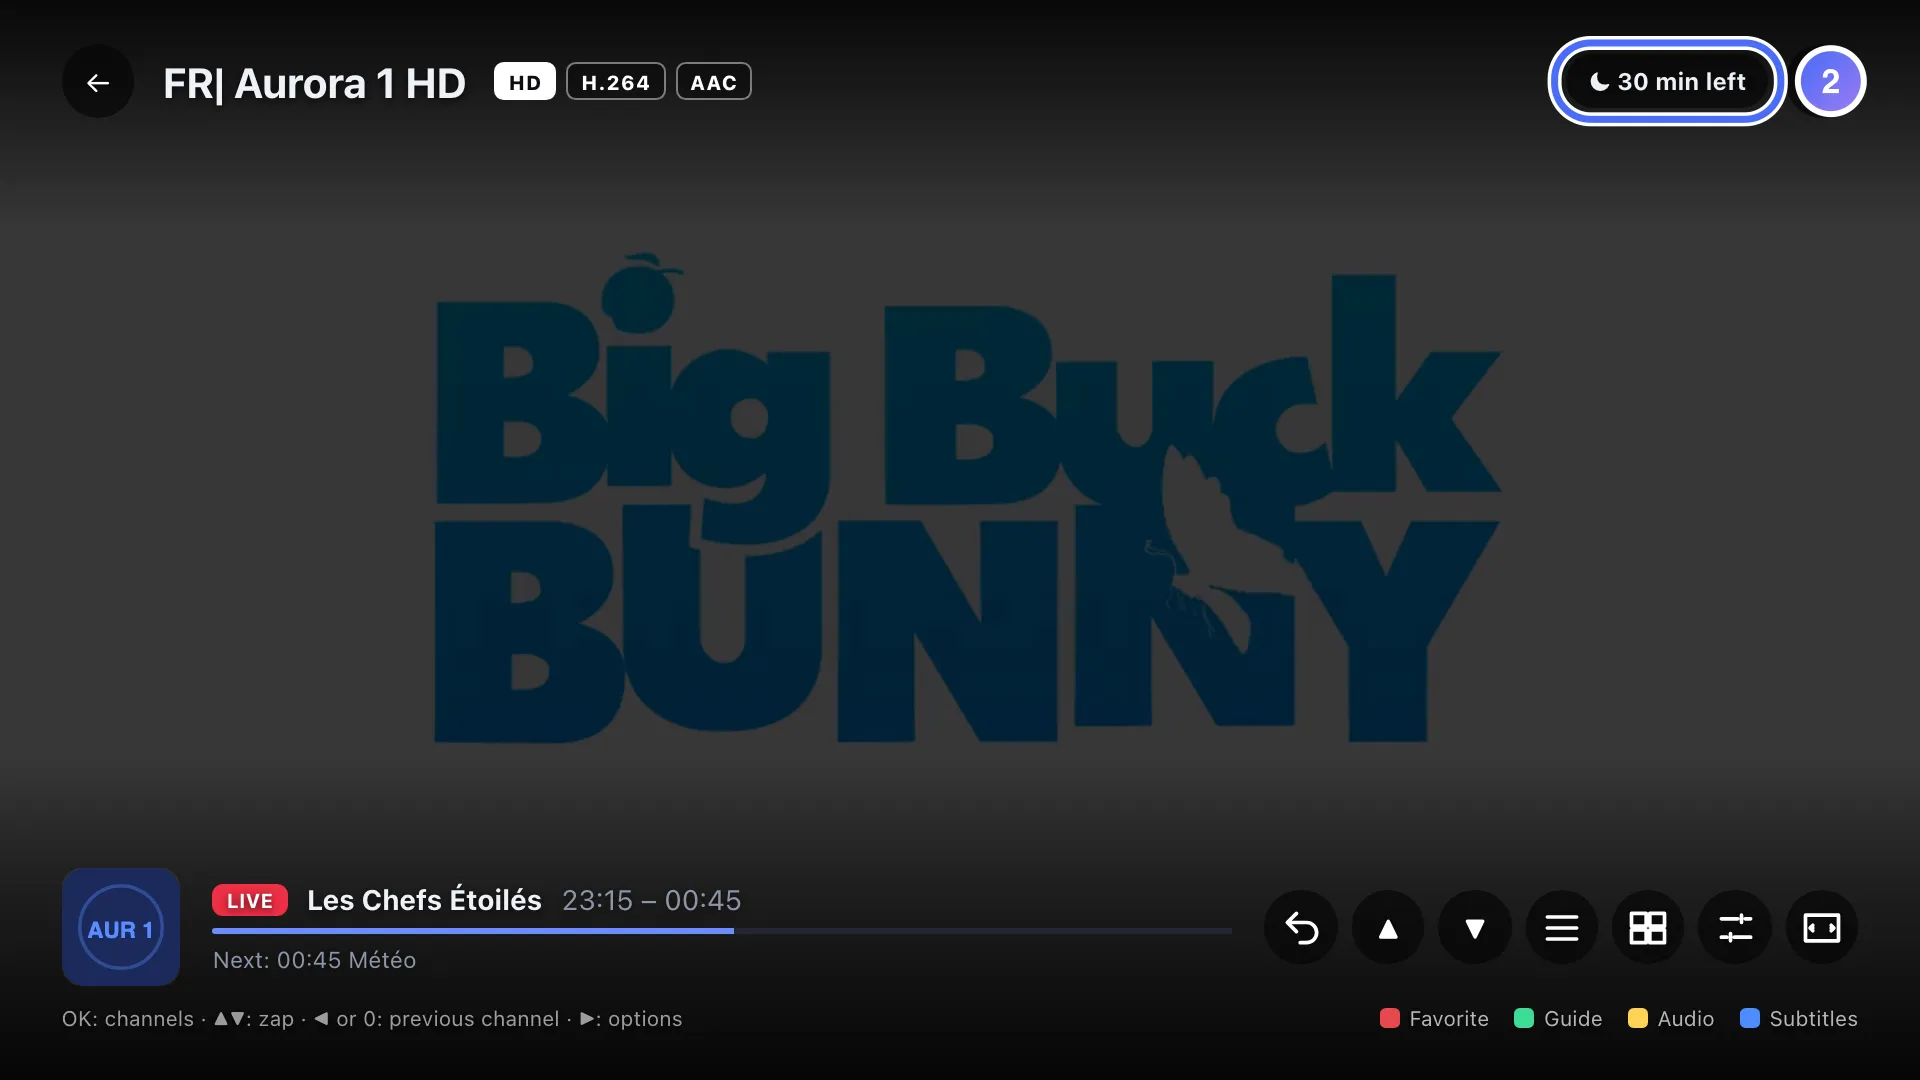Open Subtitles via the blue key
The width and height of the screenshot is (1920, 1080).
coord(1799,1019)
